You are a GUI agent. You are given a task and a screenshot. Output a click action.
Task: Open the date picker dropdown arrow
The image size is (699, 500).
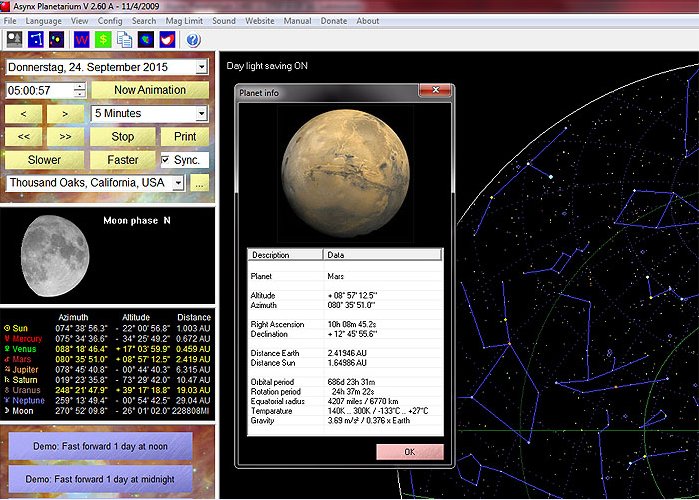[x=201, y=67]
